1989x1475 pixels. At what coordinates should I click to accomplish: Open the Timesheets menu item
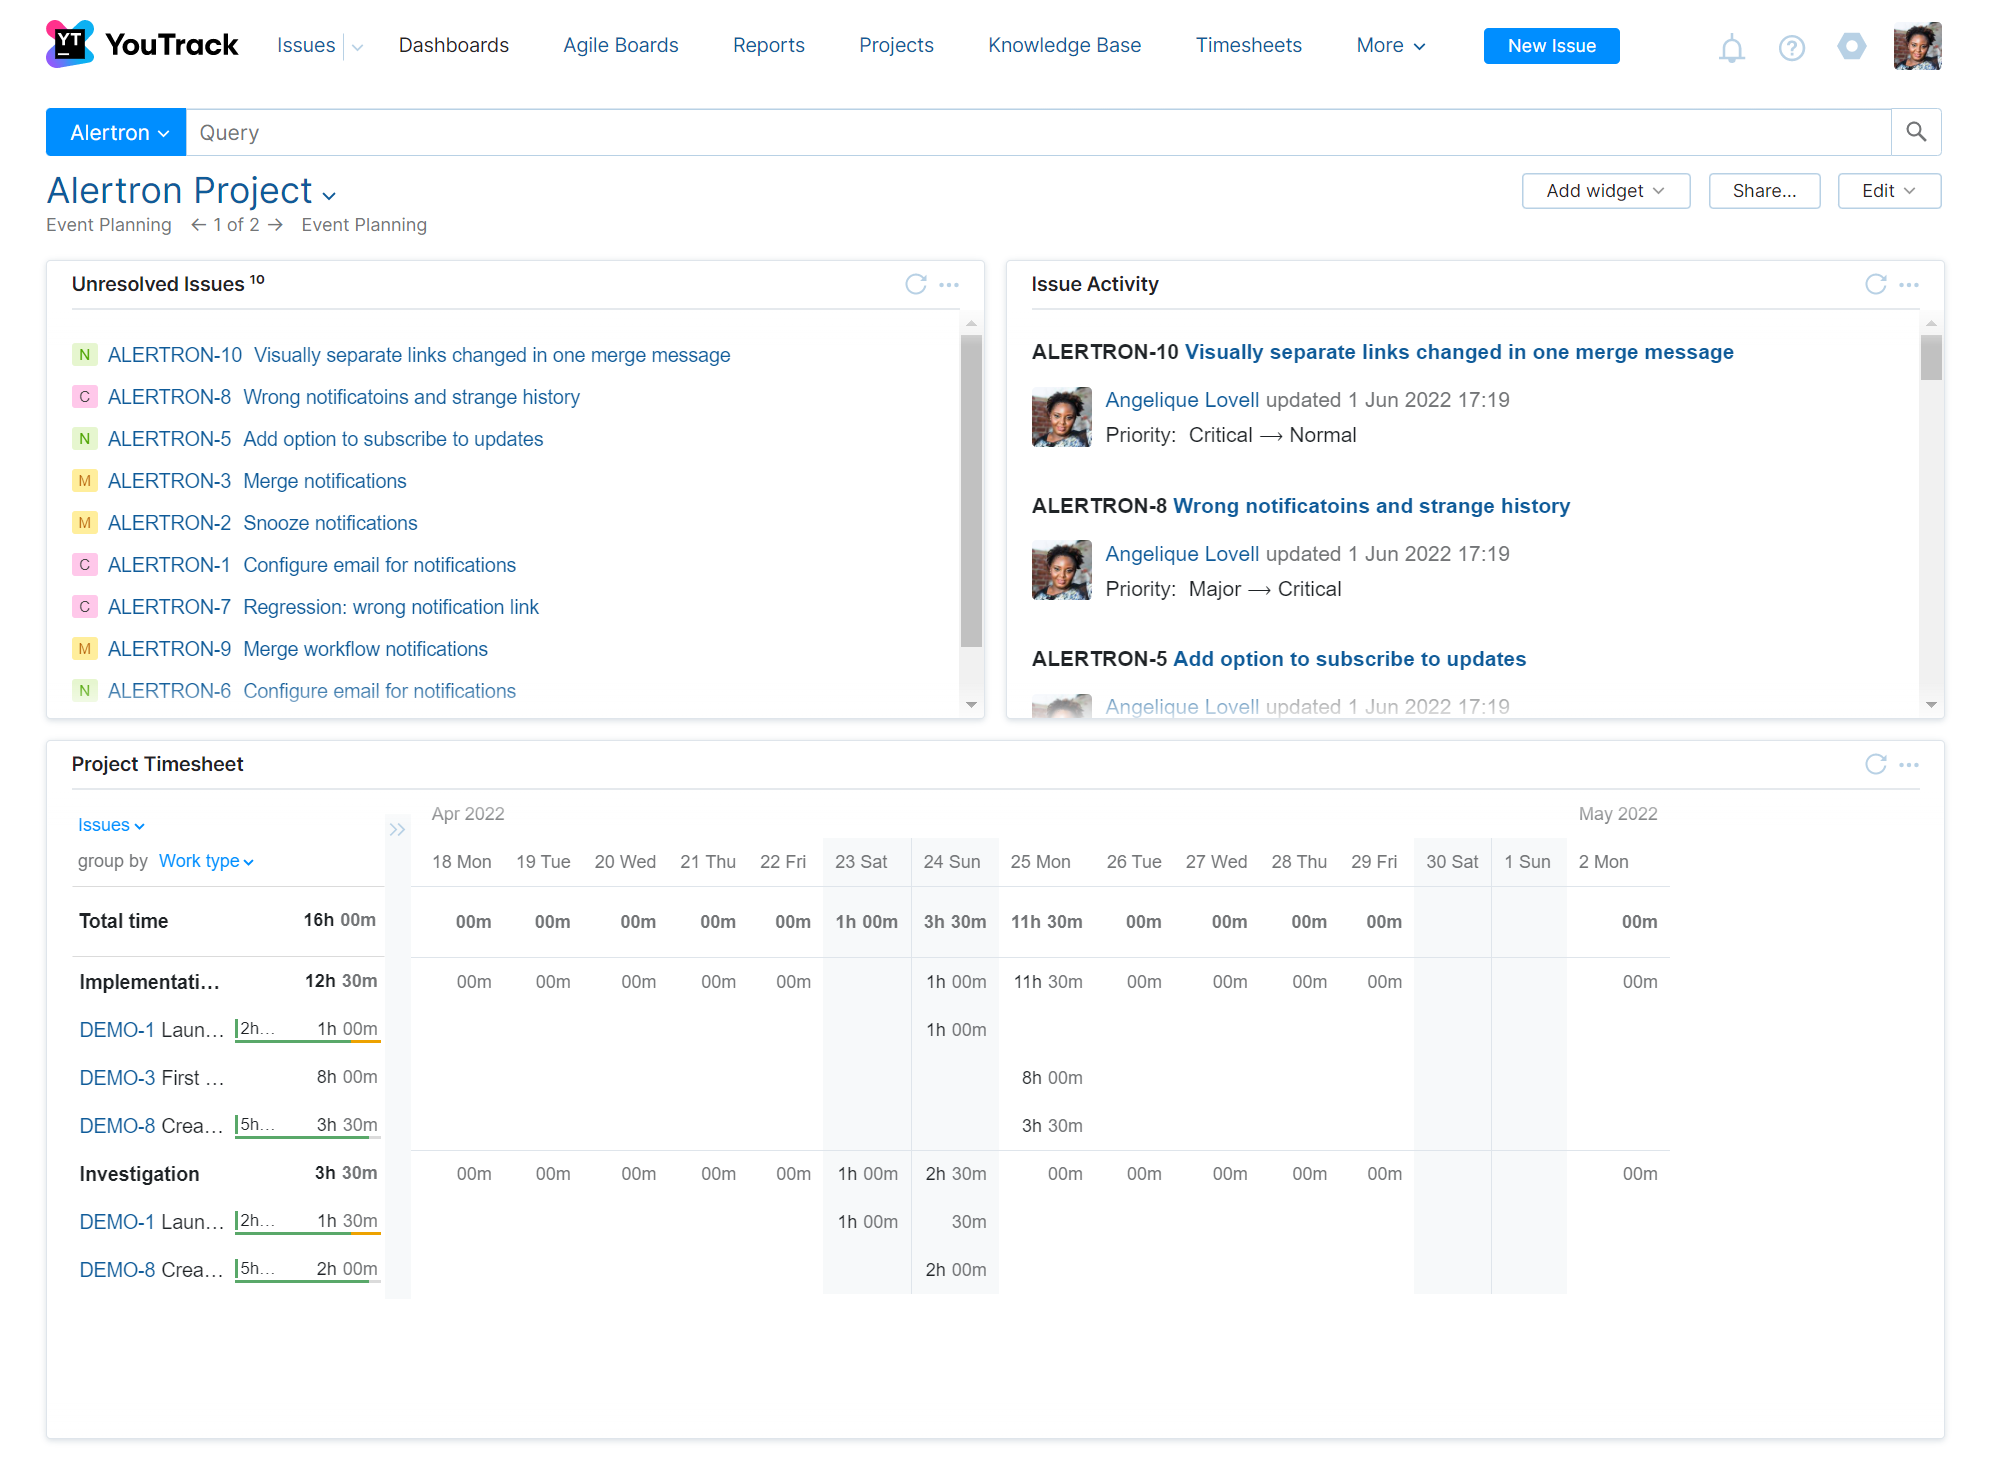(1248, 45)
